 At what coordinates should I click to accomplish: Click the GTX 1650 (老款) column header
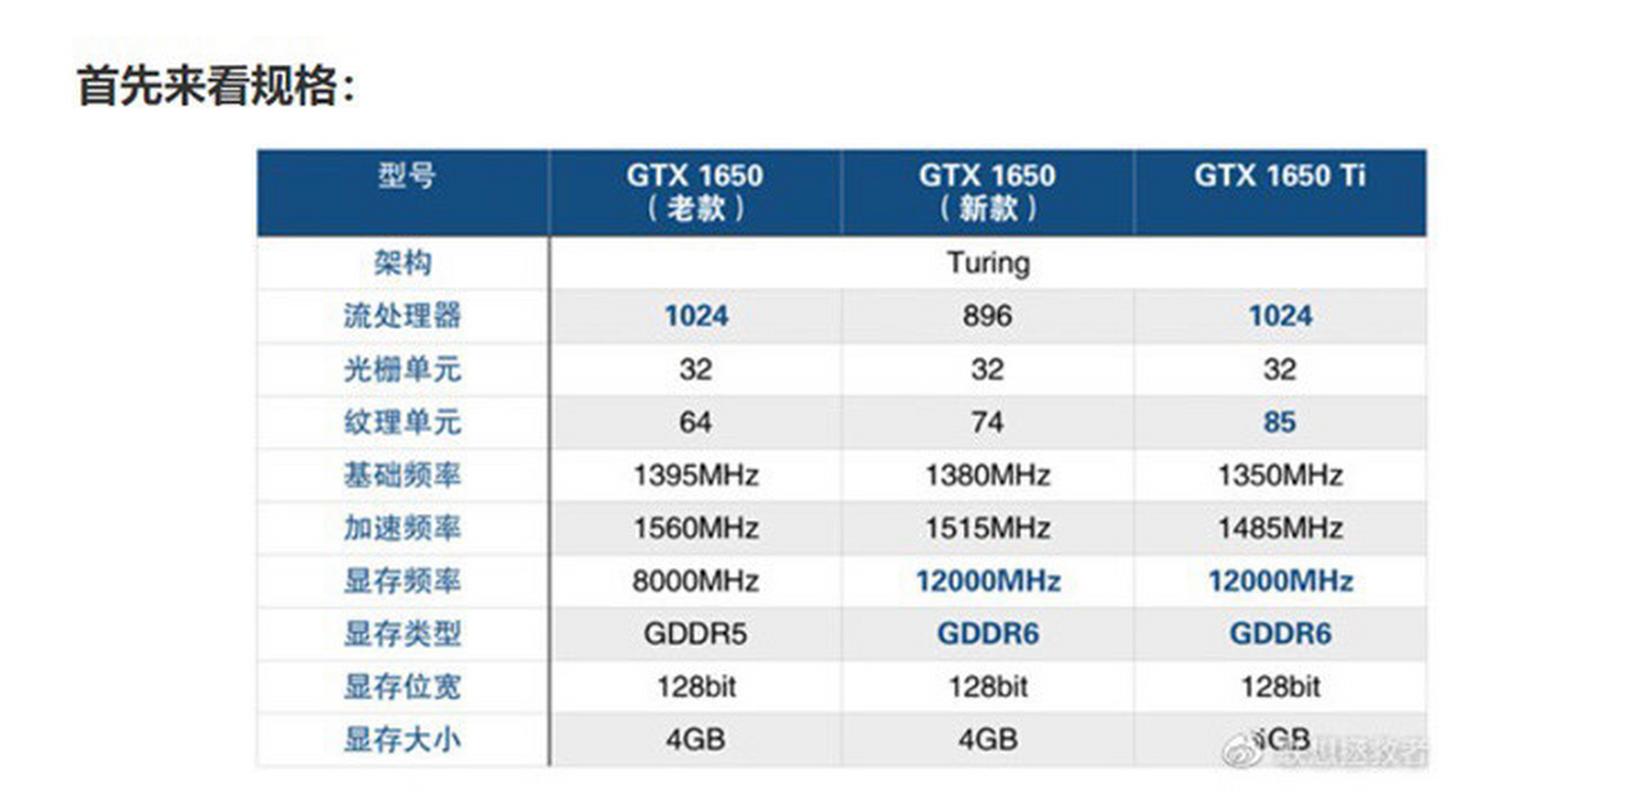pyautogui.click(x=695, y=191)
